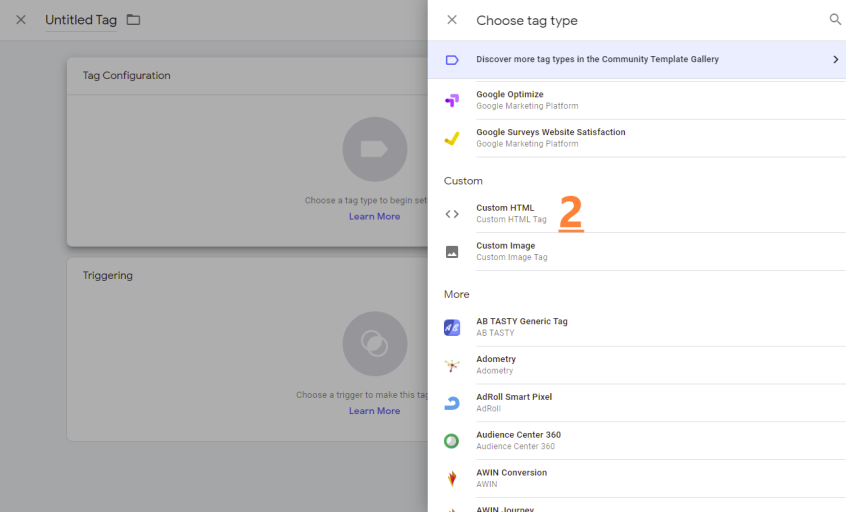The image size is (846, 512).
Task: Close the Untitled Tag editor
Action: [x=21, y=20]
